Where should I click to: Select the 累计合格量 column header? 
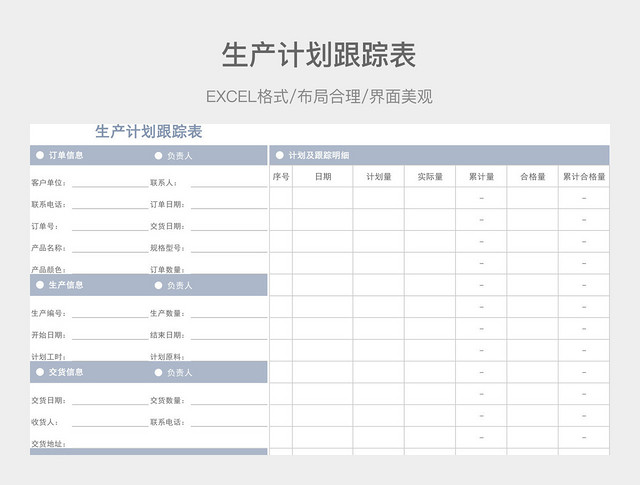click(584, 176)
